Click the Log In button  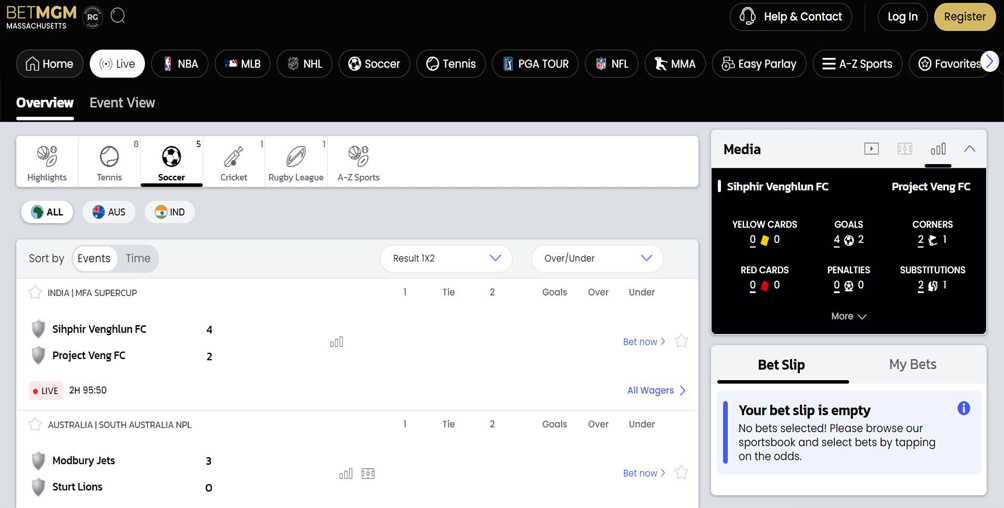click(902, 17)
